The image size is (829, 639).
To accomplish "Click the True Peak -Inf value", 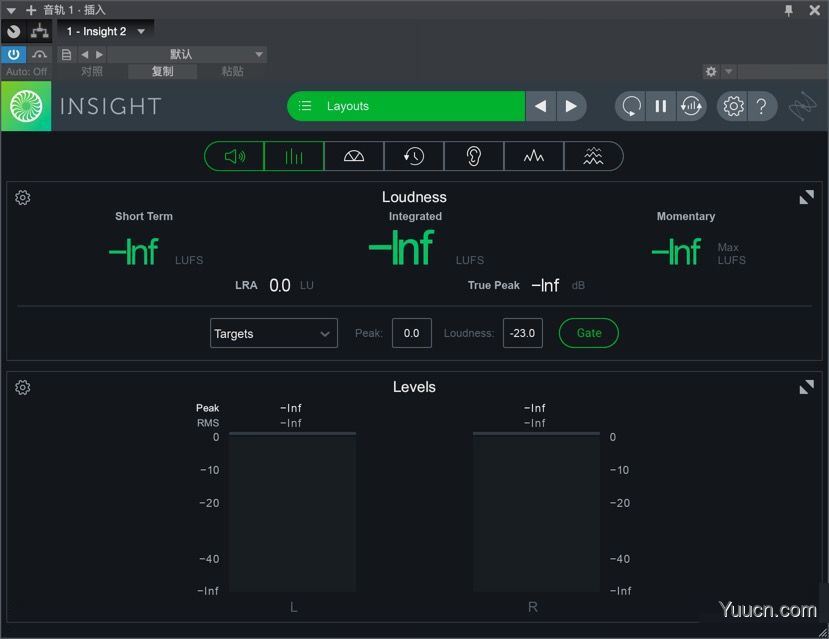I will (546, 285).
